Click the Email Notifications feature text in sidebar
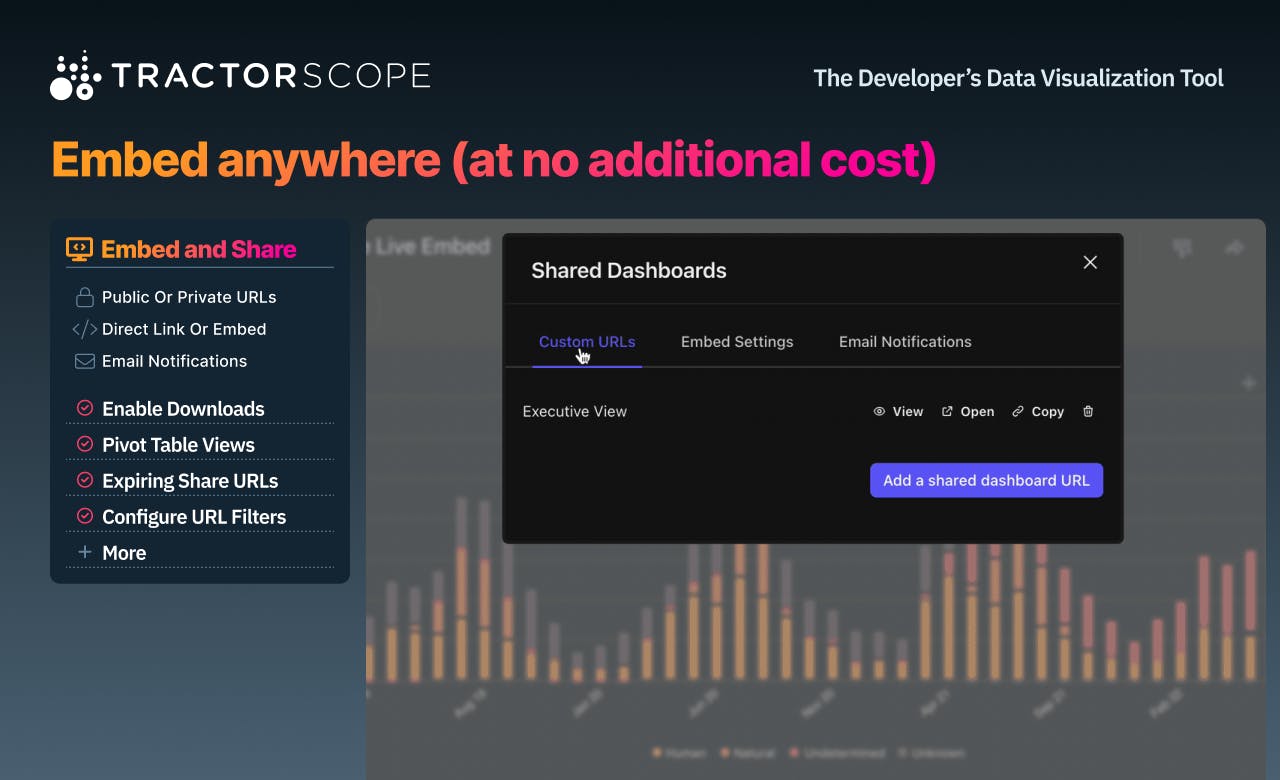 click(174, 361)
